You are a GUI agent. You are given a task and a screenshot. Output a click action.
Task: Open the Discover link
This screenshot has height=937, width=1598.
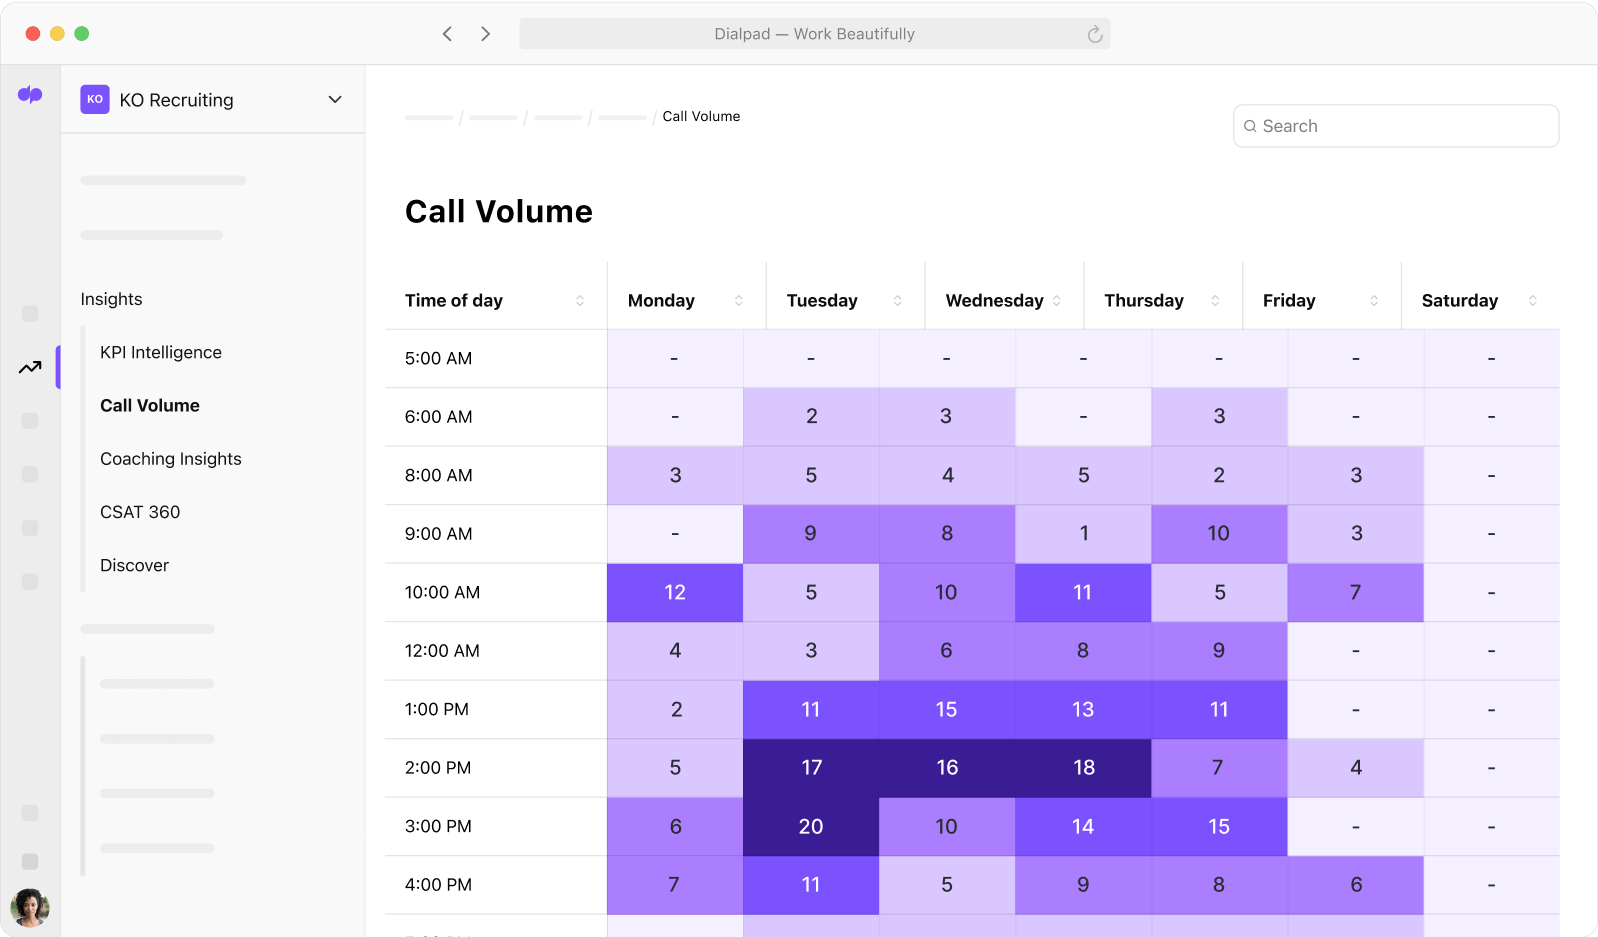(x=134, y=565)
